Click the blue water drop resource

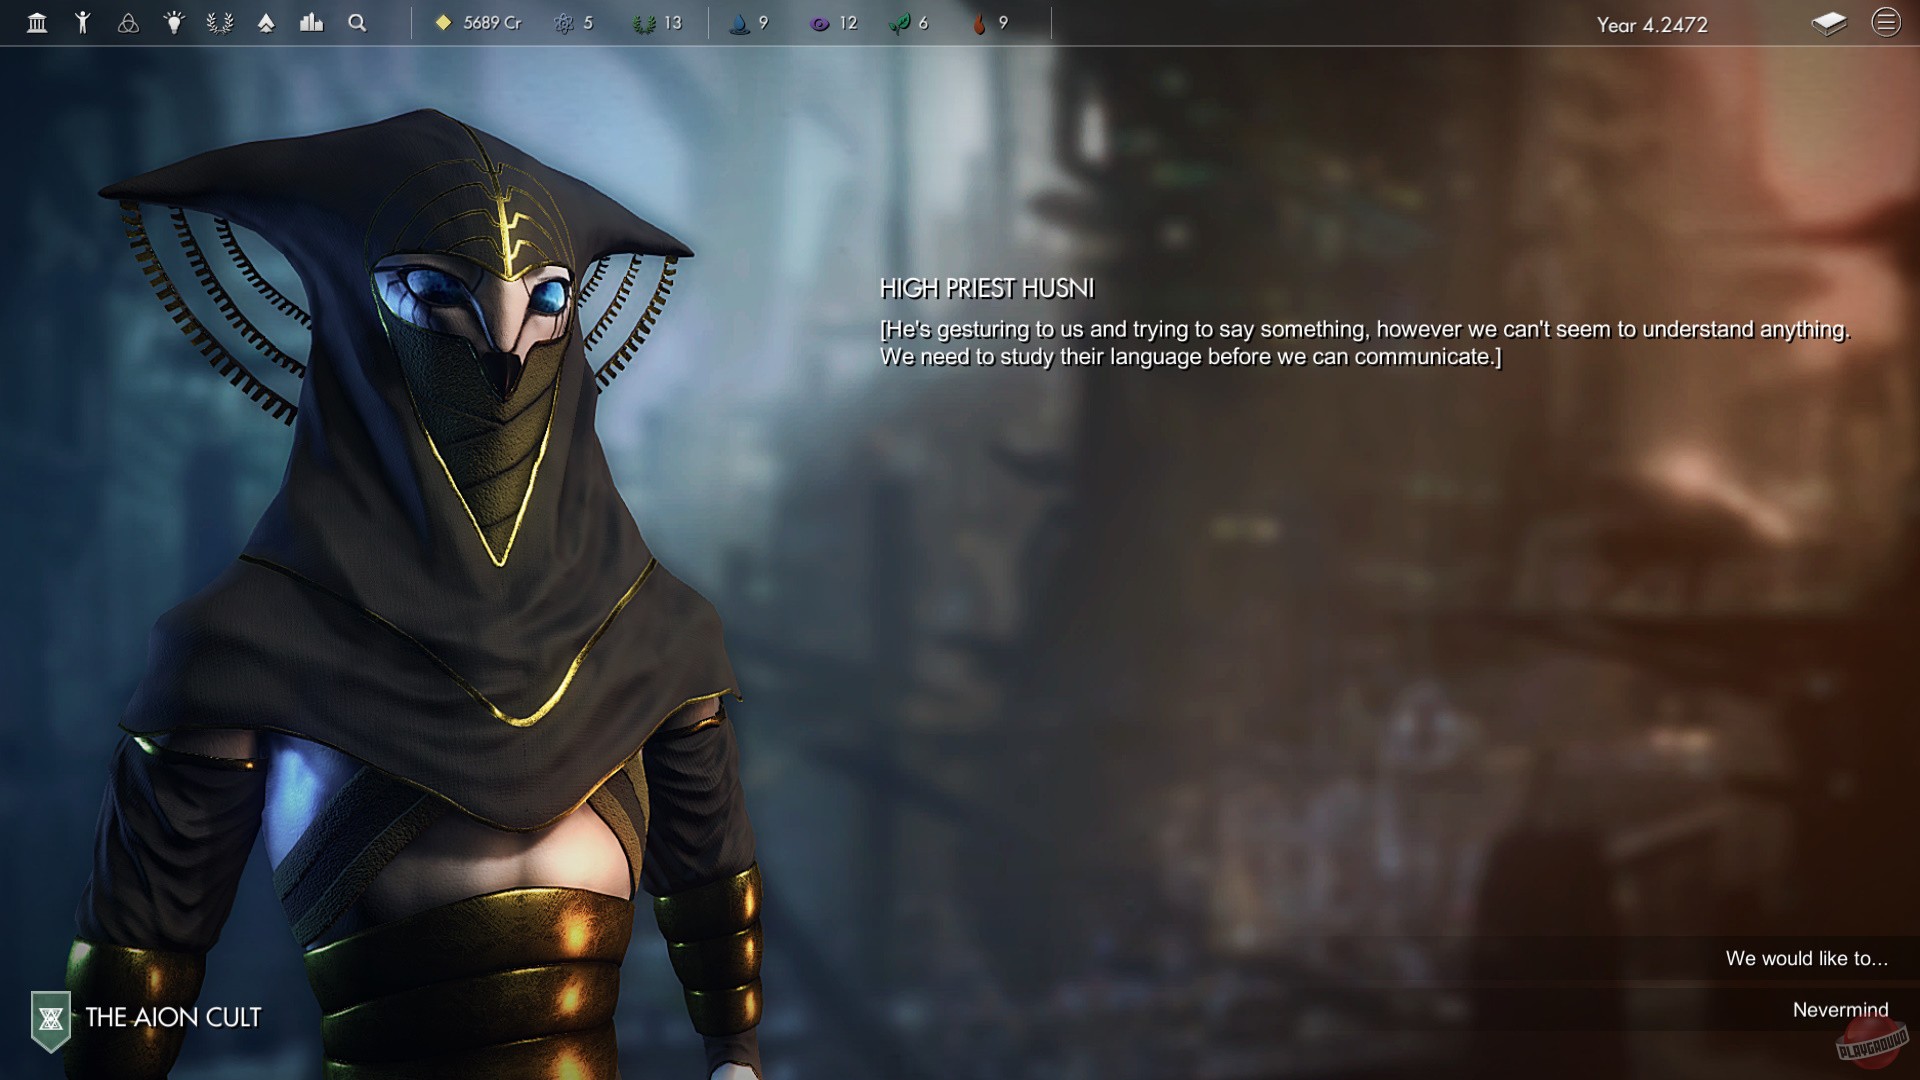749,23
